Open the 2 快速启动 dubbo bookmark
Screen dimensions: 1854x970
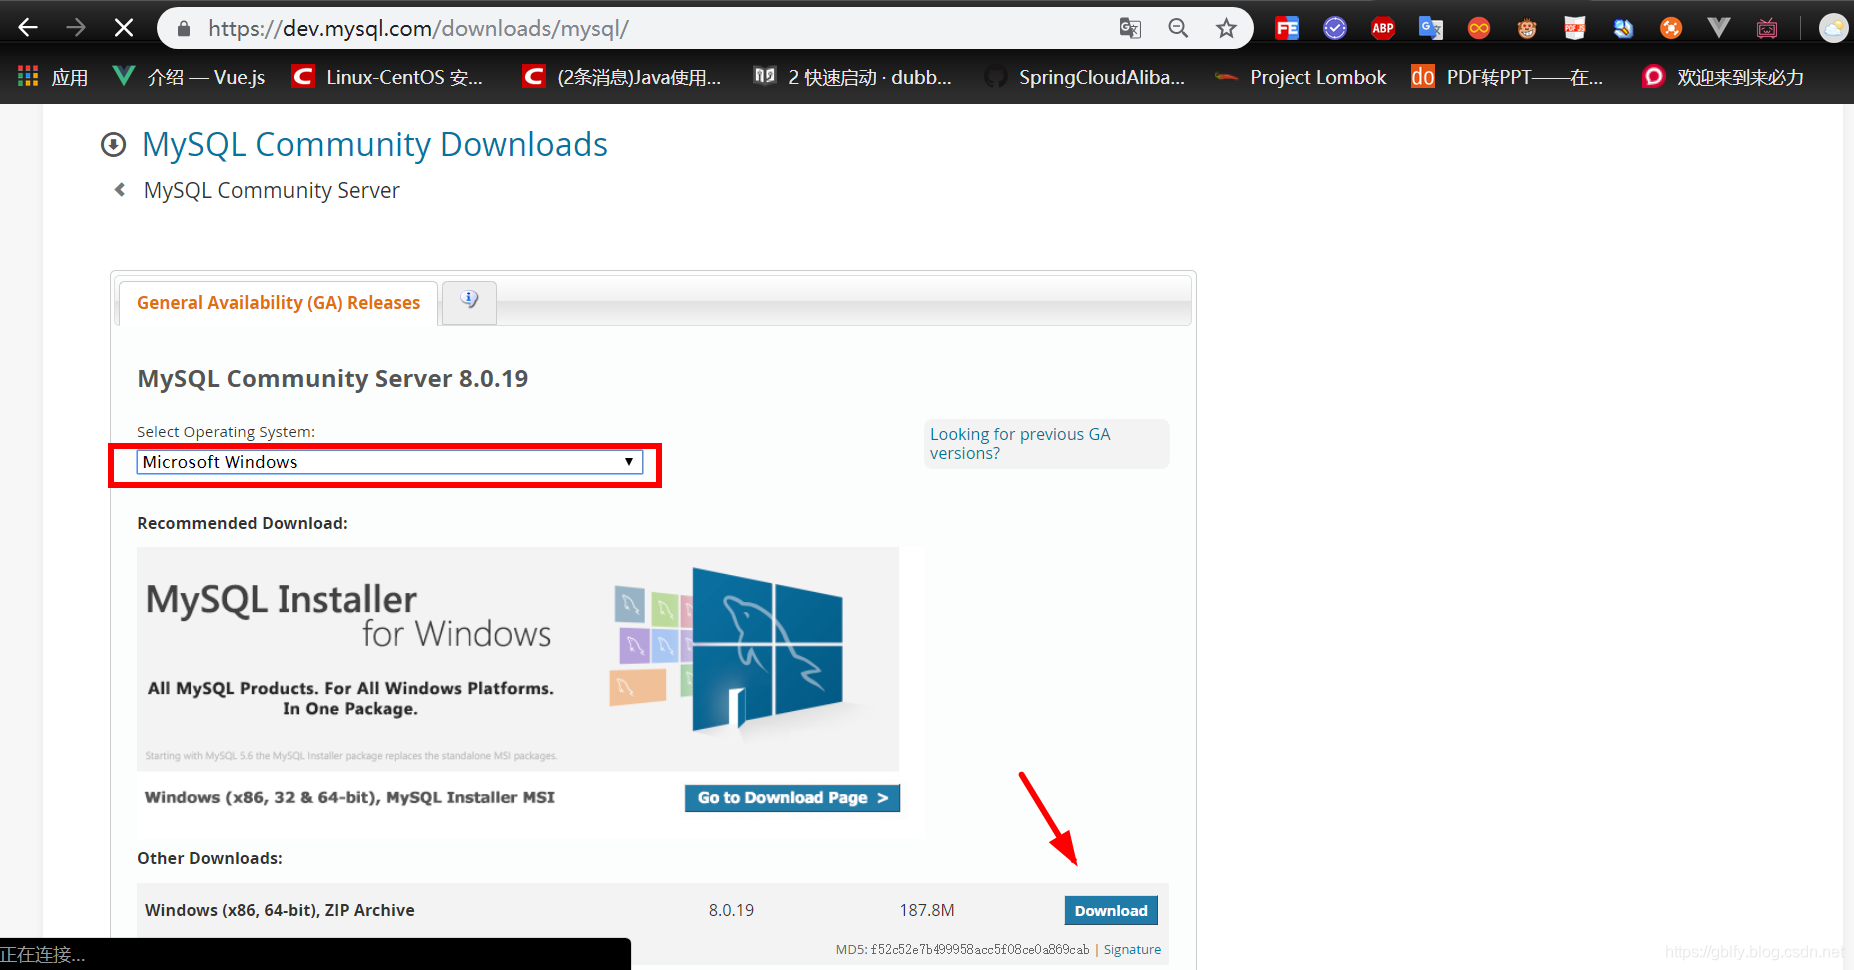[852, 77]
